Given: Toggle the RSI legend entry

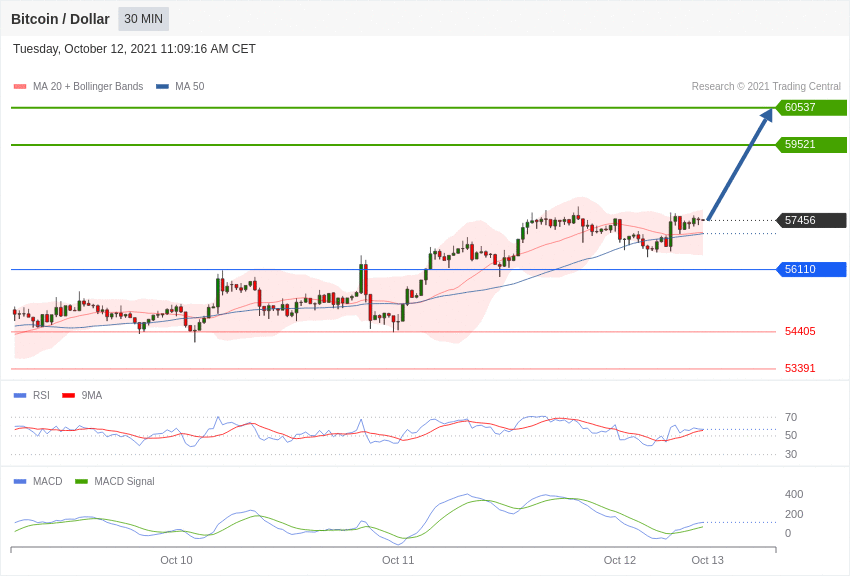Looking at the screenshot, I should point(31,396).
